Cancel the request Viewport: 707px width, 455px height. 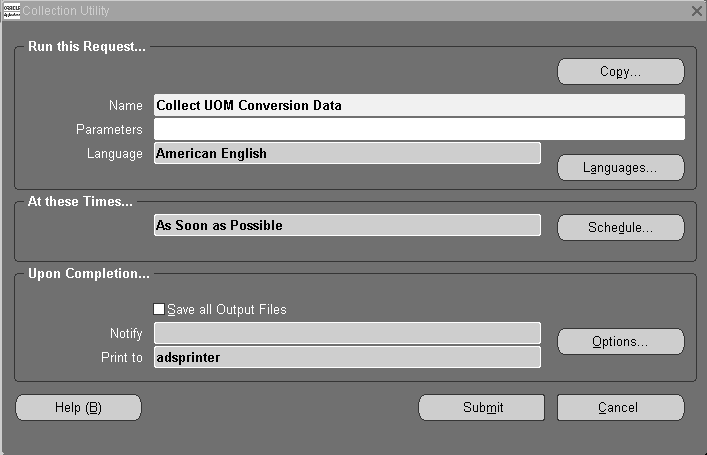[x=620, y=408]
